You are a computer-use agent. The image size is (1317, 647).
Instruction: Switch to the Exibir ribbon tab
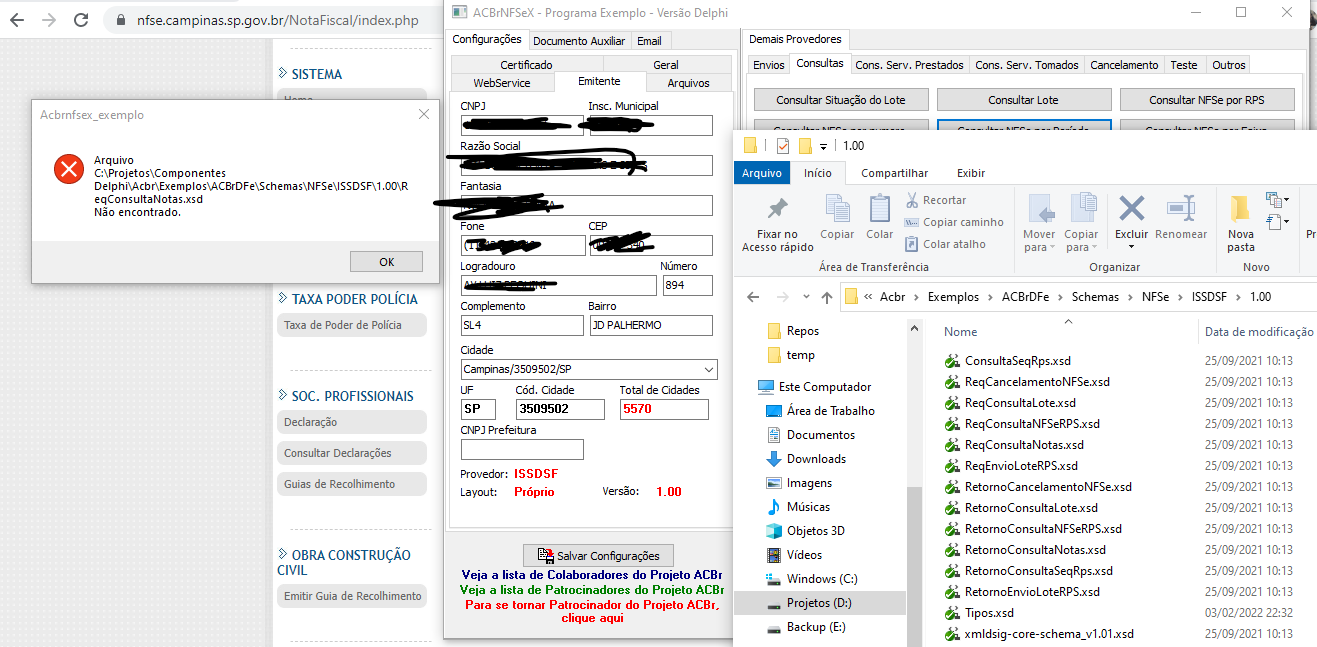coord(970,173)
